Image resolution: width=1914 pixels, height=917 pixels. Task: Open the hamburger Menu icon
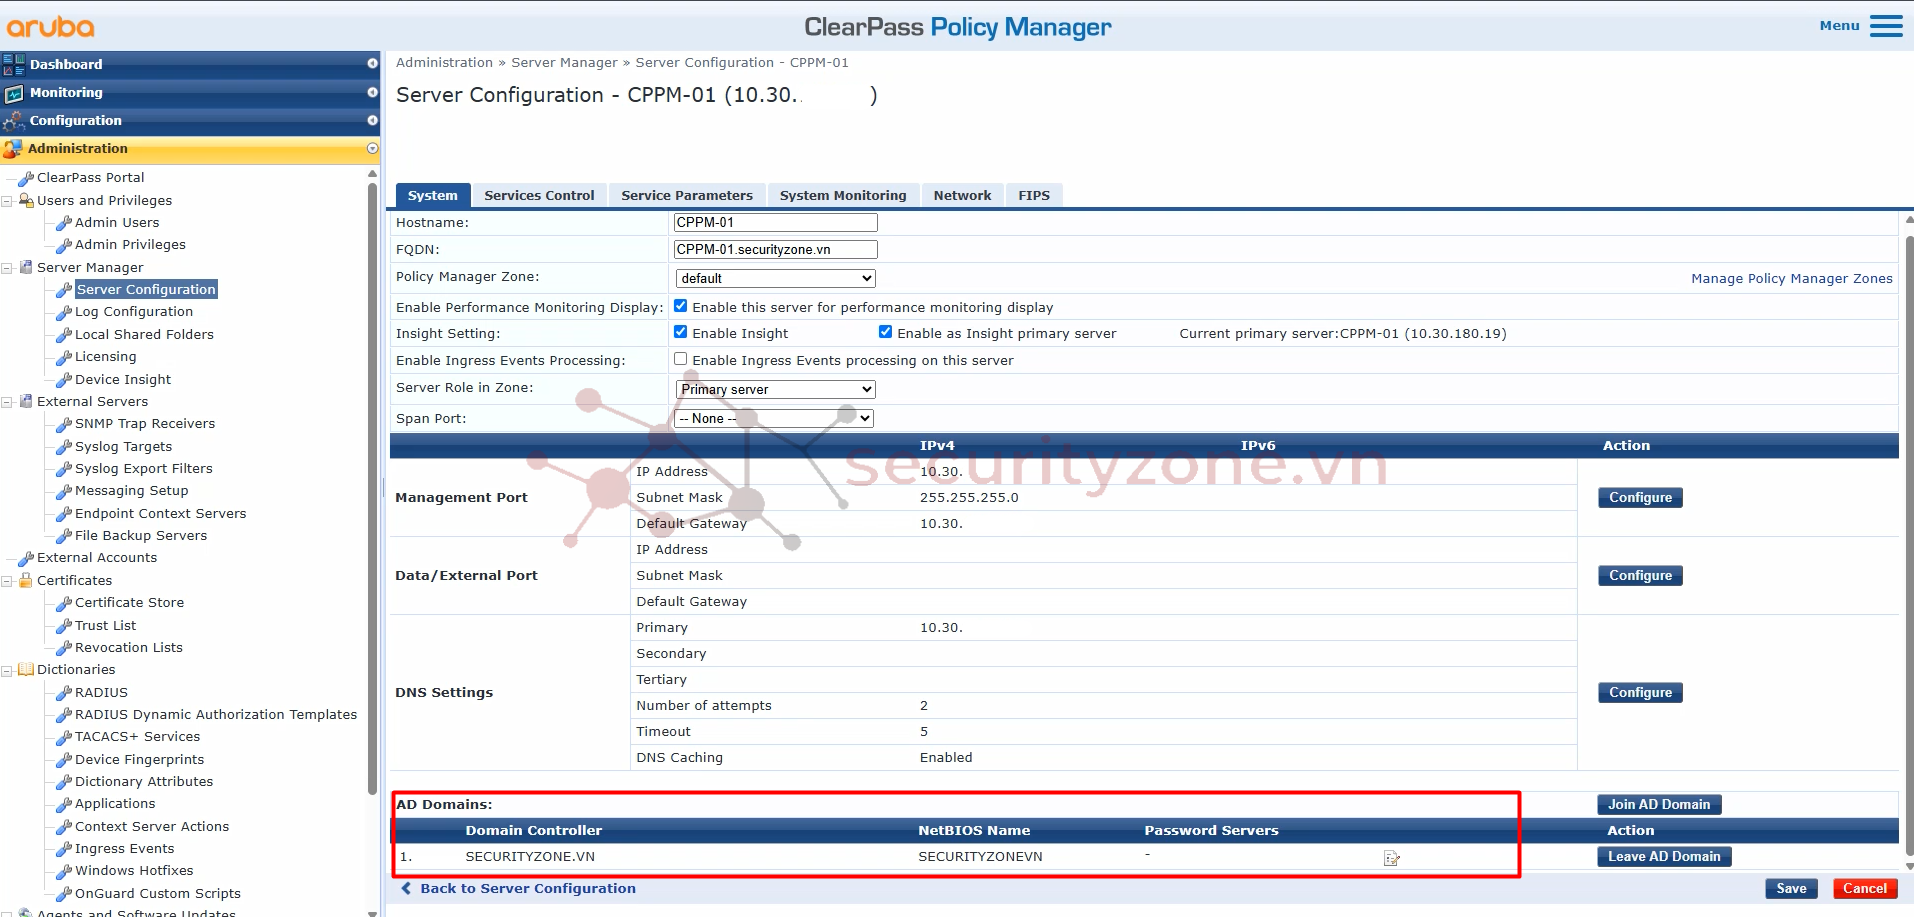point(1886,26)
